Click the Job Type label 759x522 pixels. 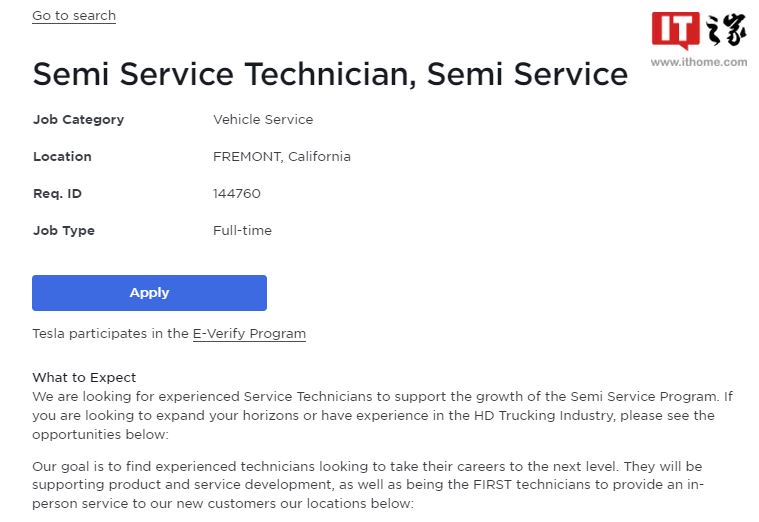64,231
